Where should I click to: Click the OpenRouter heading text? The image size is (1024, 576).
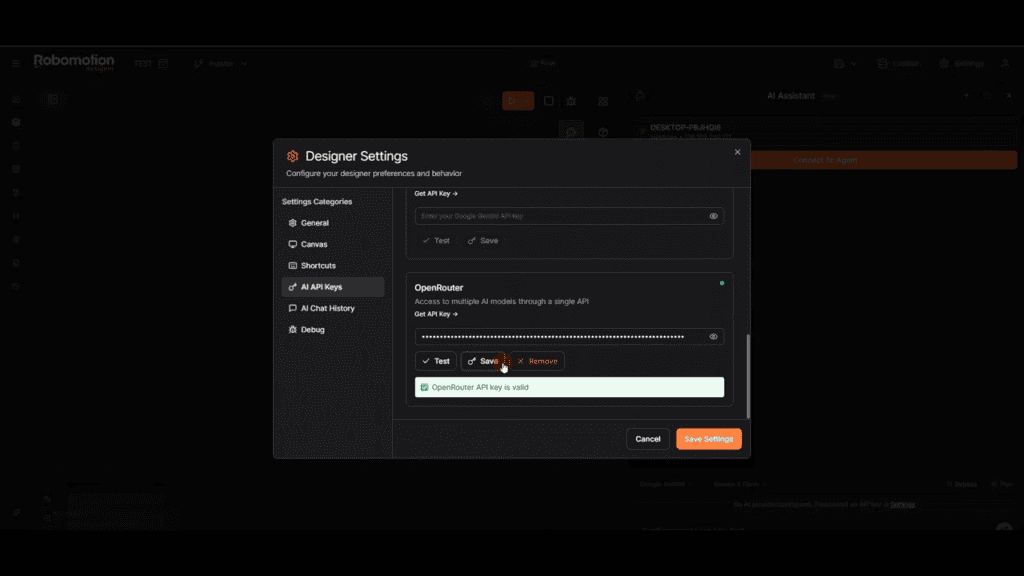click(438, 287)
